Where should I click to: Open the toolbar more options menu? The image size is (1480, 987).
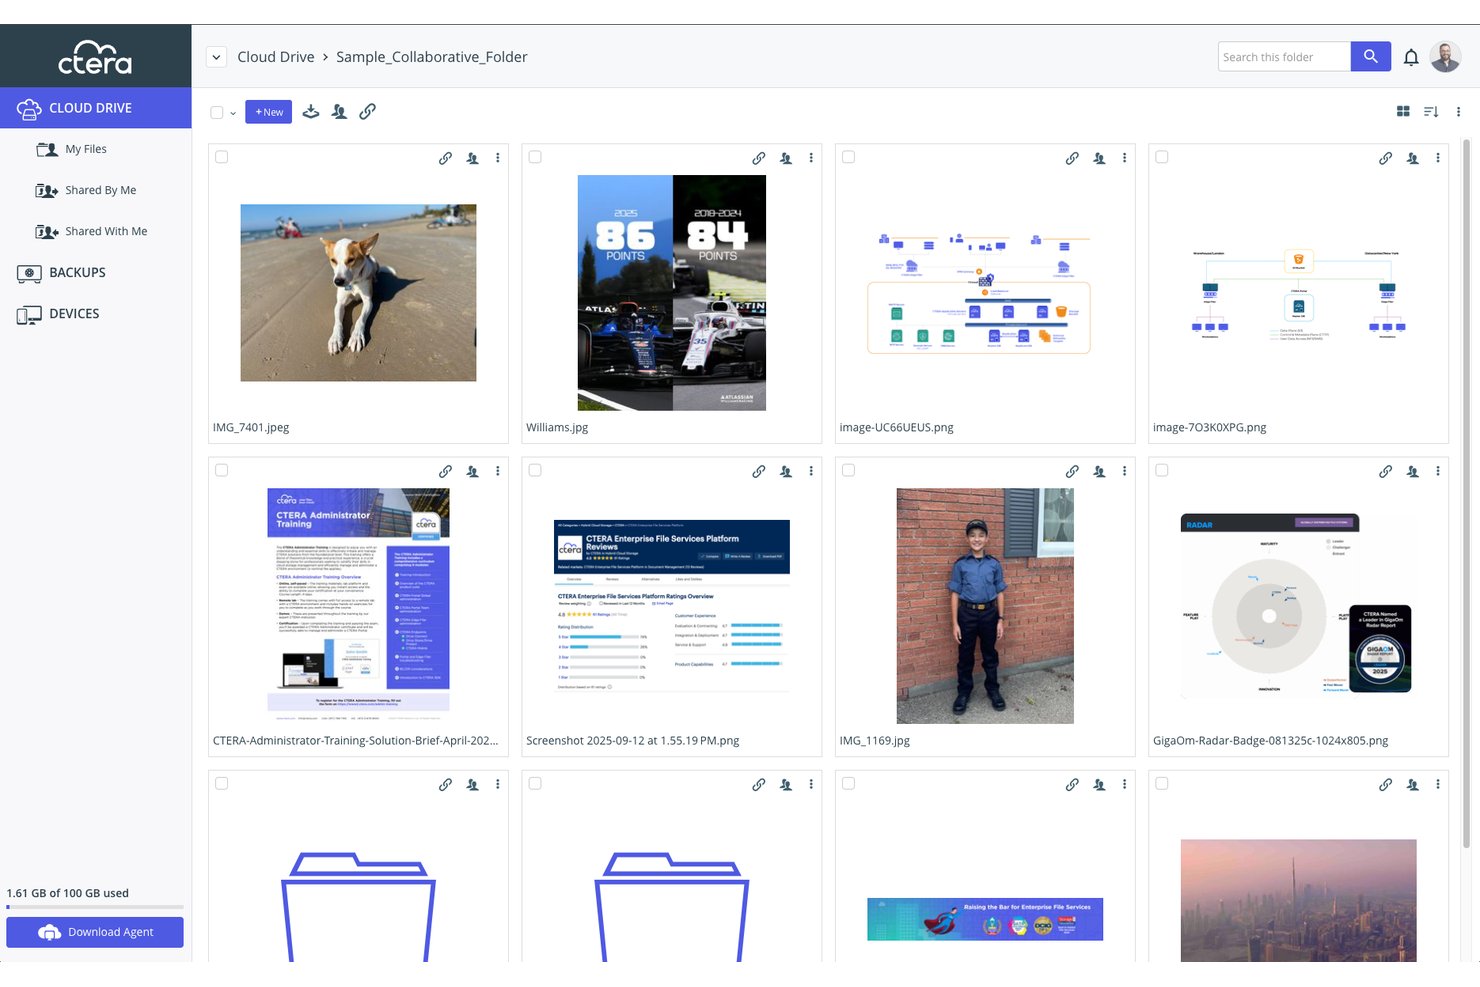1458,112
